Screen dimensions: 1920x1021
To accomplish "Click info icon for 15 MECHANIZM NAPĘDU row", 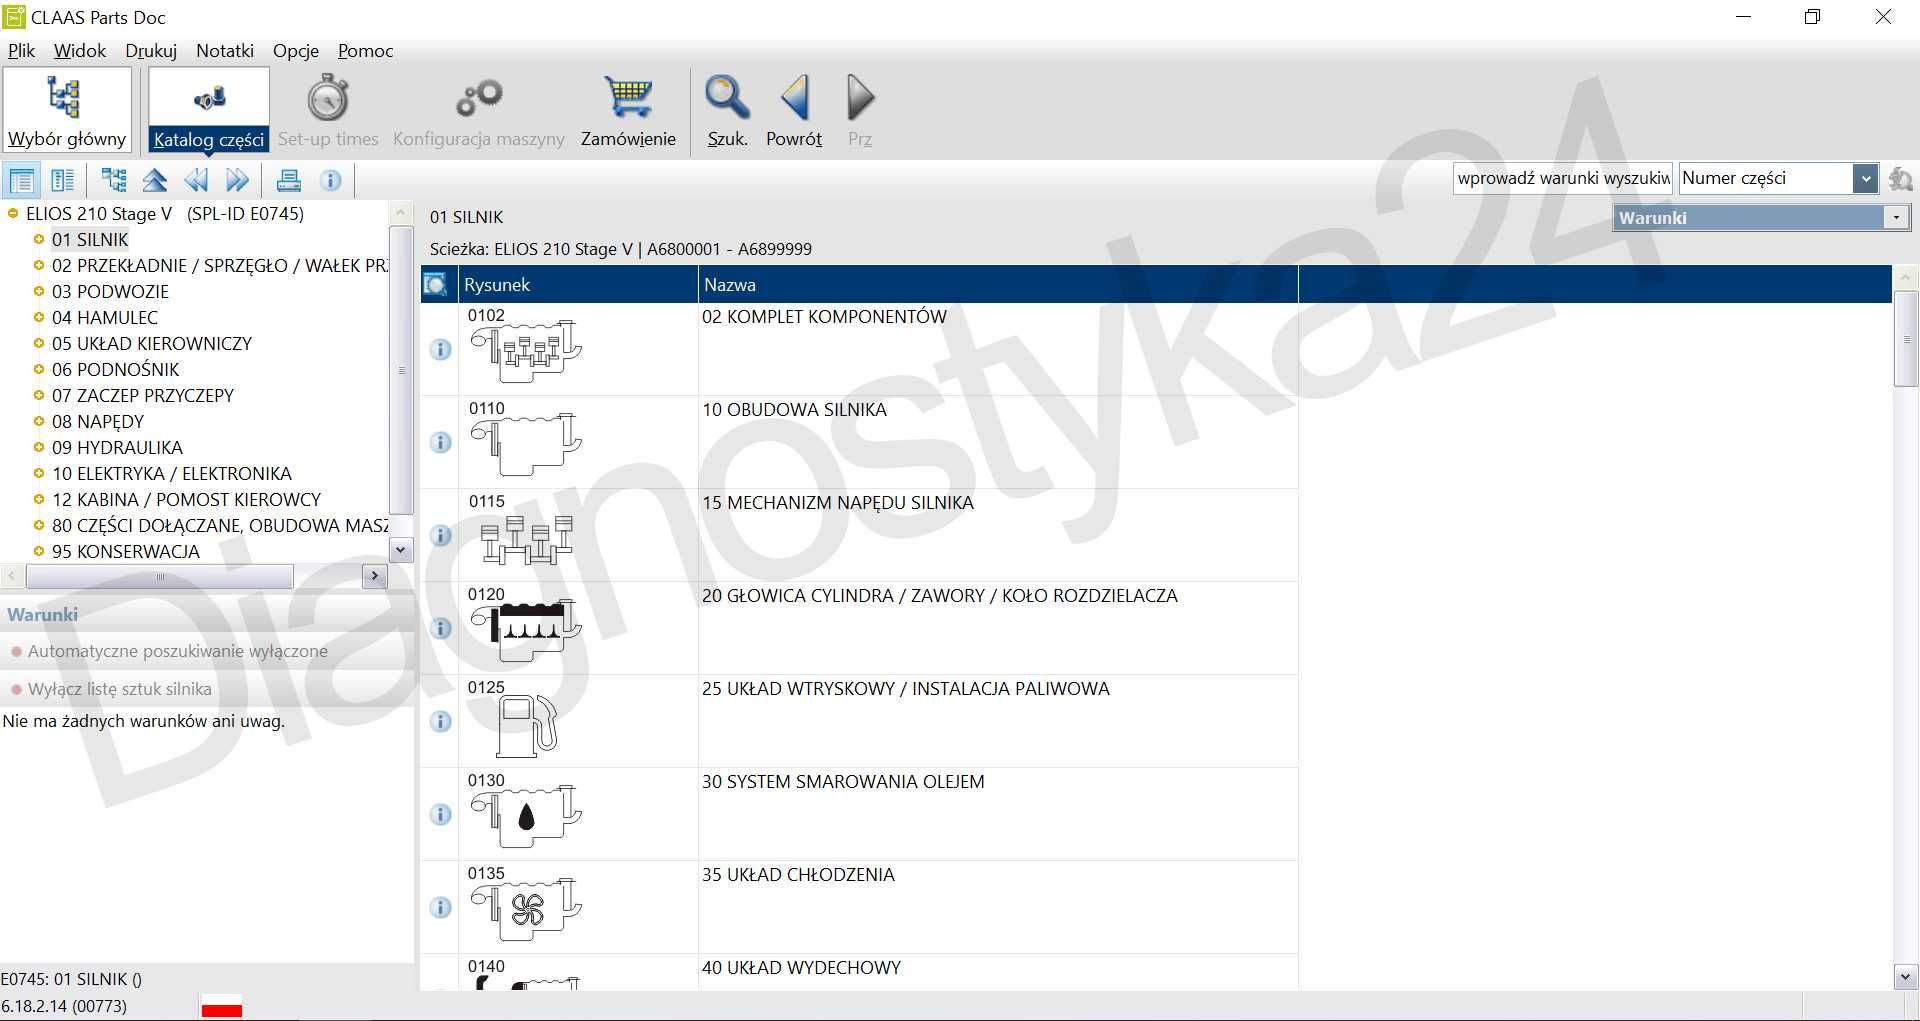I will (440, 535).
